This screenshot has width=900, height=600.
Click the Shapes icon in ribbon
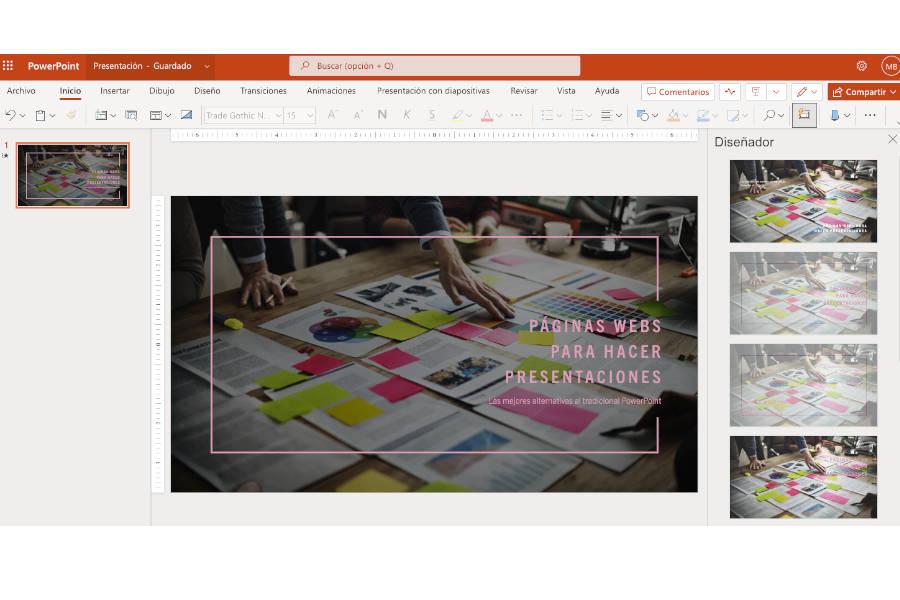click(642, 115)
